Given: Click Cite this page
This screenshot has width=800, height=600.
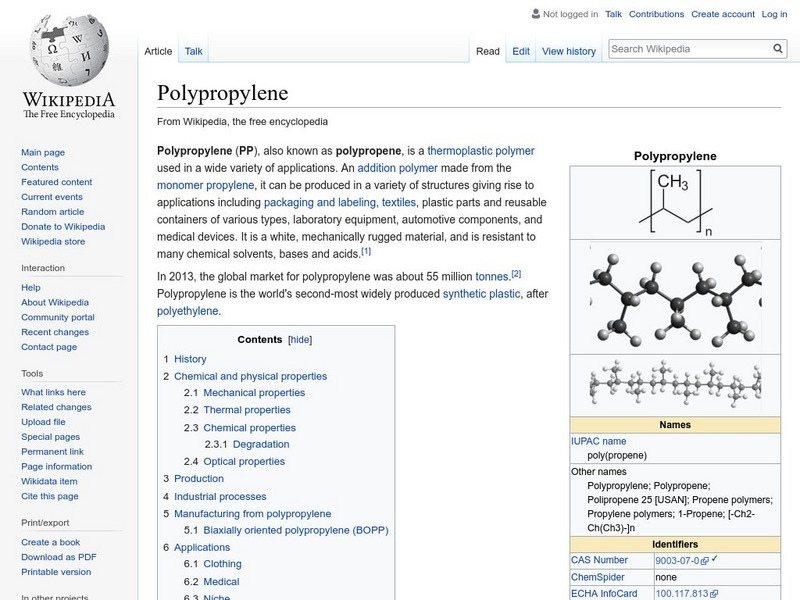Looking at the screenshot, I should pyautogui.click(x=49, y=496).
